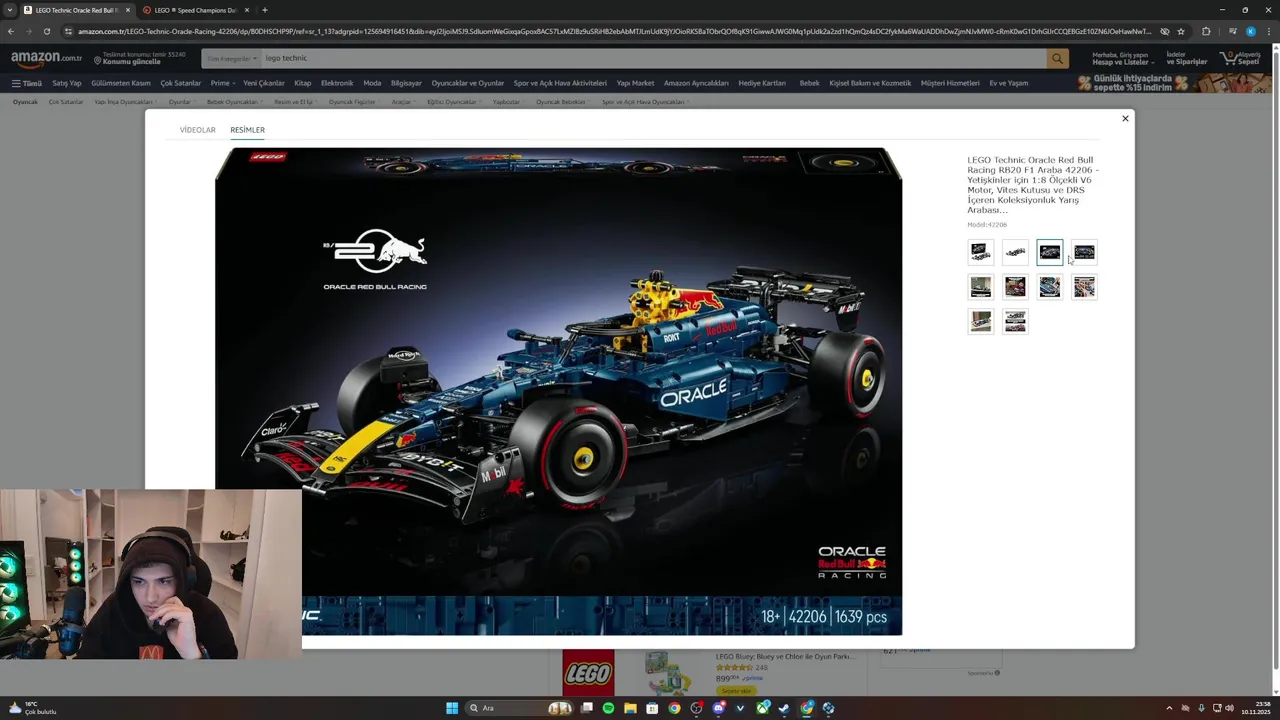Expand Oyuncak Bebekler subnav dropdown
1280x720 pixels.
pos(563,102)
